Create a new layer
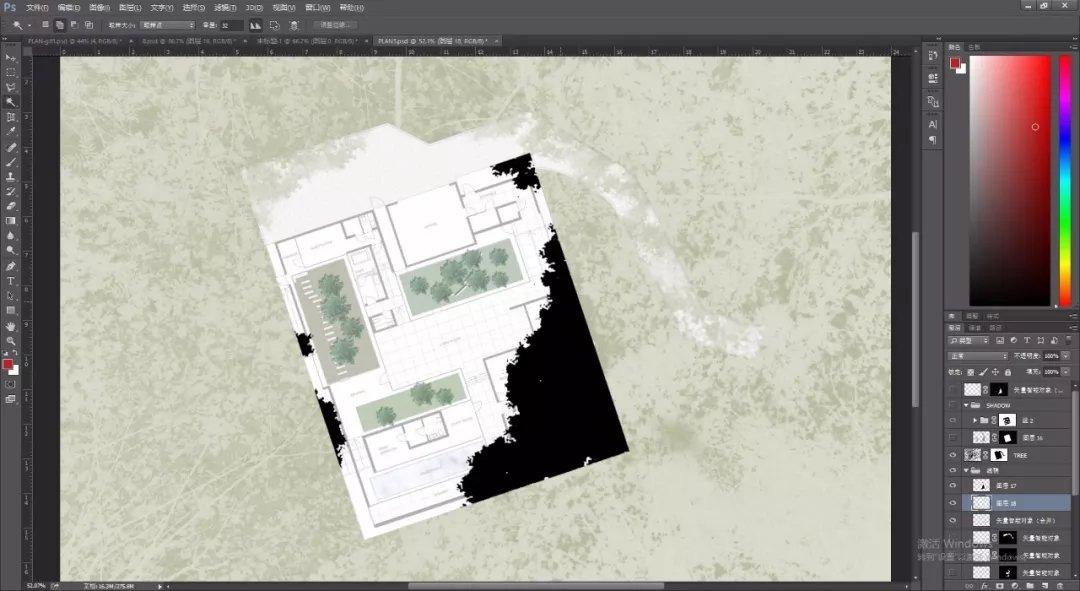This screenshot has width=1080, height=591. tap(1046, 586)
